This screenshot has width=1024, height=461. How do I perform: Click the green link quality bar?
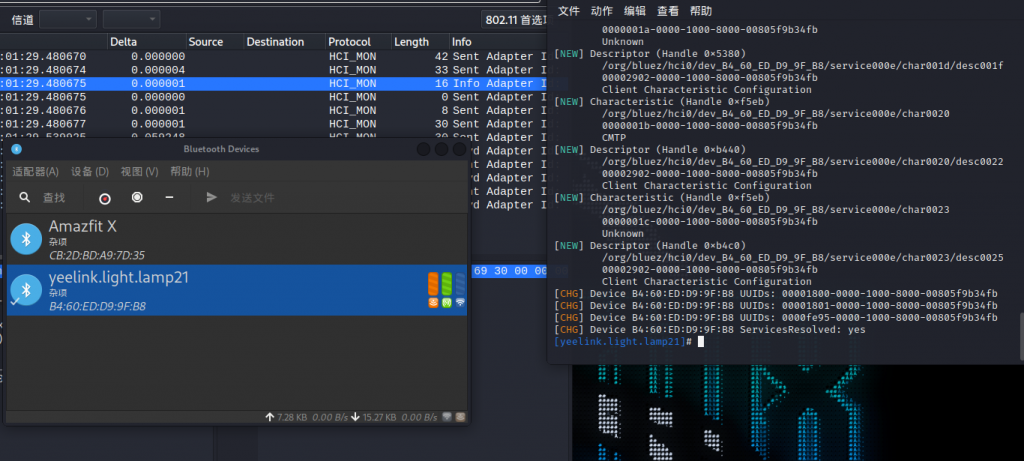[x=447, y=284]
